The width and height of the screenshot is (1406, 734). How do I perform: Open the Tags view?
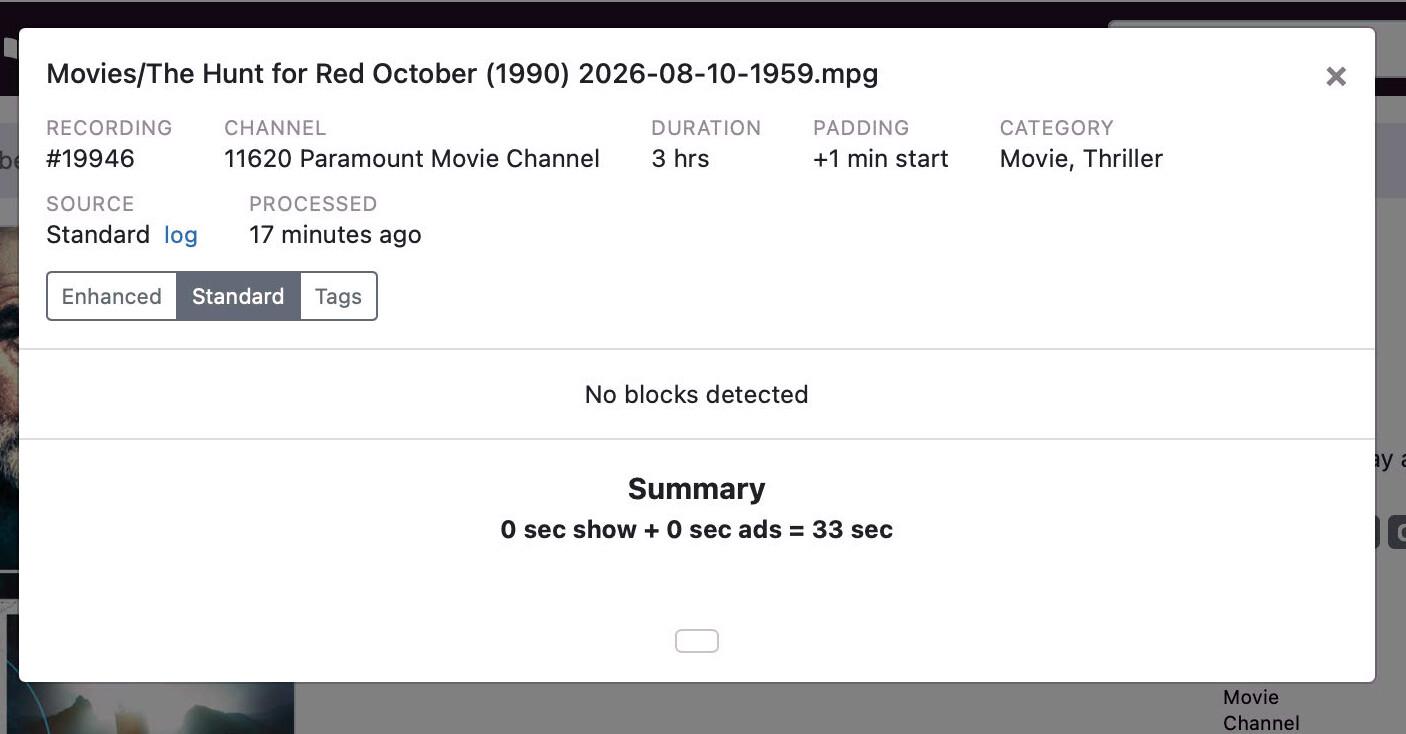pos(338,296)
